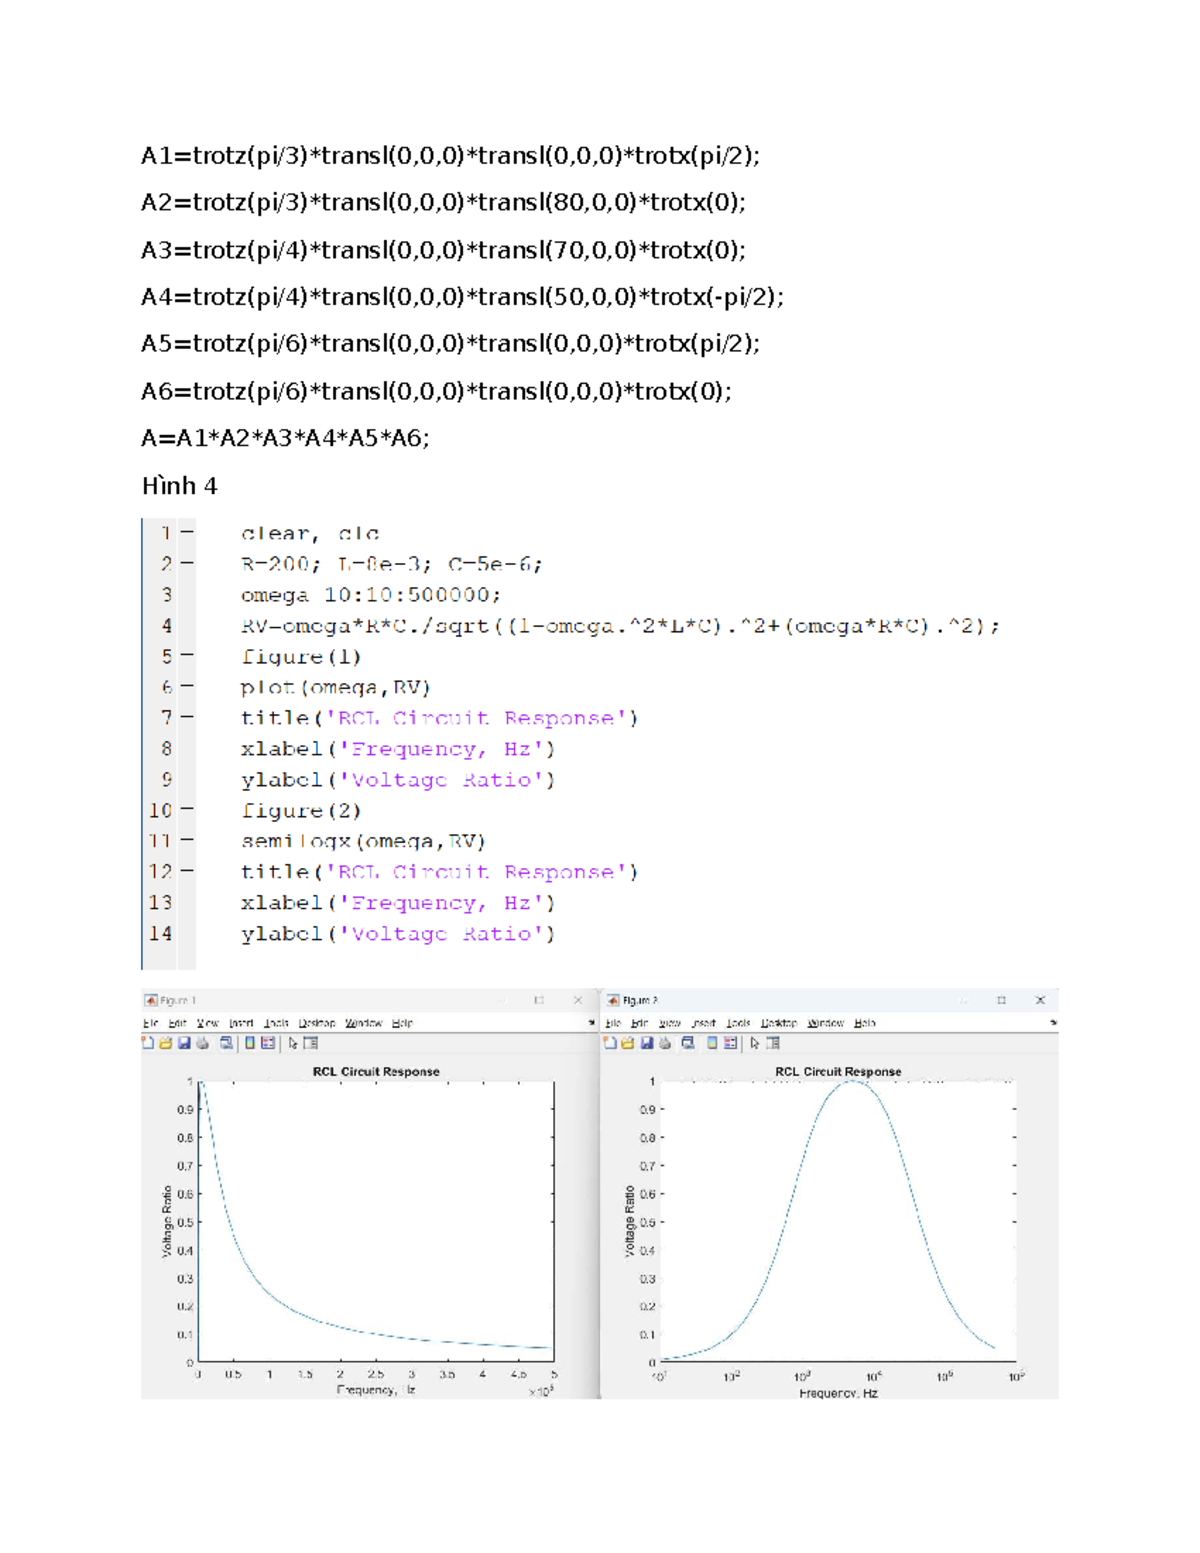Open the Tools menu in Figure 1
The image size is (1200, 1553).
point(276,1023)
